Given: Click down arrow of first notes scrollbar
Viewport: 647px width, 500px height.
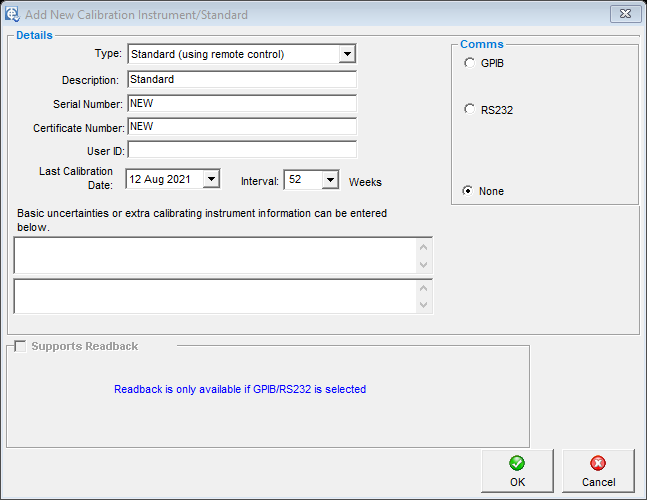Looking at the screenshot, I should coord(424,264).
